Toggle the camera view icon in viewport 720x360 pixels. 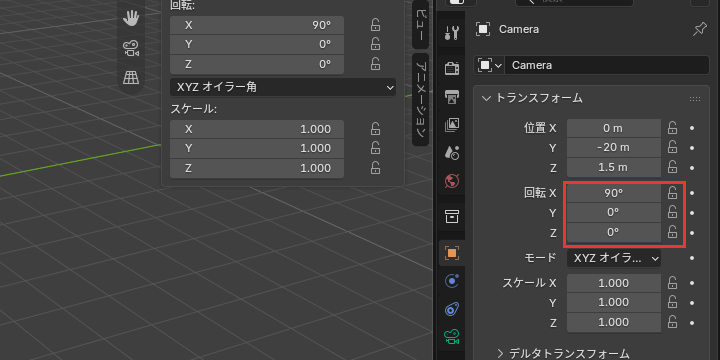(131, 48)
